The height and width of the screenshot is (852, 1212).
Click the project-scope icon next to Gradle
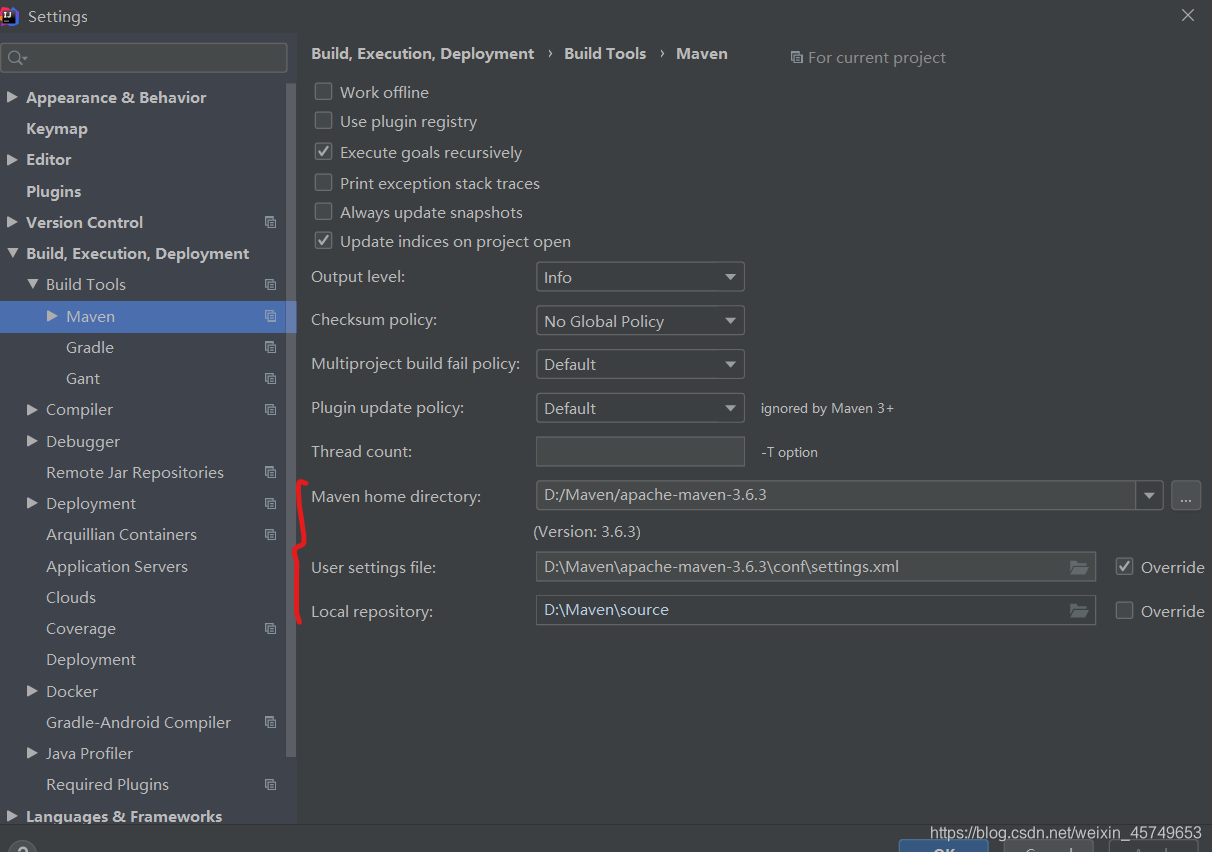tap(270, 347)
